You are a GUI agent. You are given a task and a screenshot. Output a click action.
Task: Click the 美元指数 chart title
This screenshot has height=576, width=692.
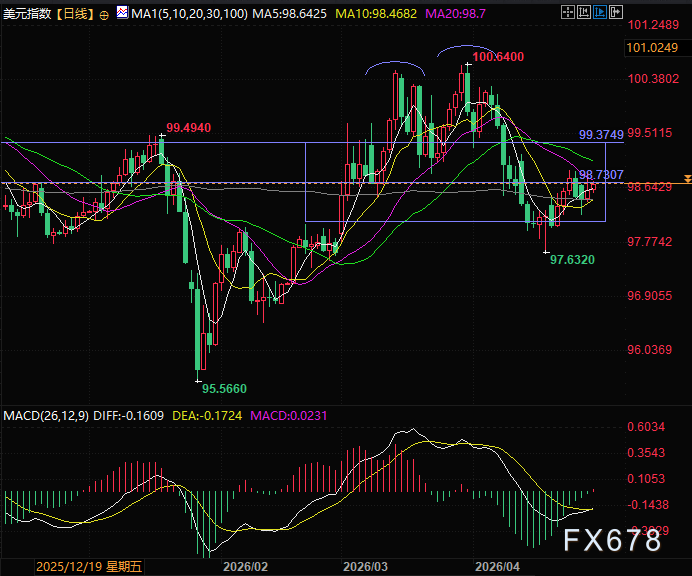[27, 15]
